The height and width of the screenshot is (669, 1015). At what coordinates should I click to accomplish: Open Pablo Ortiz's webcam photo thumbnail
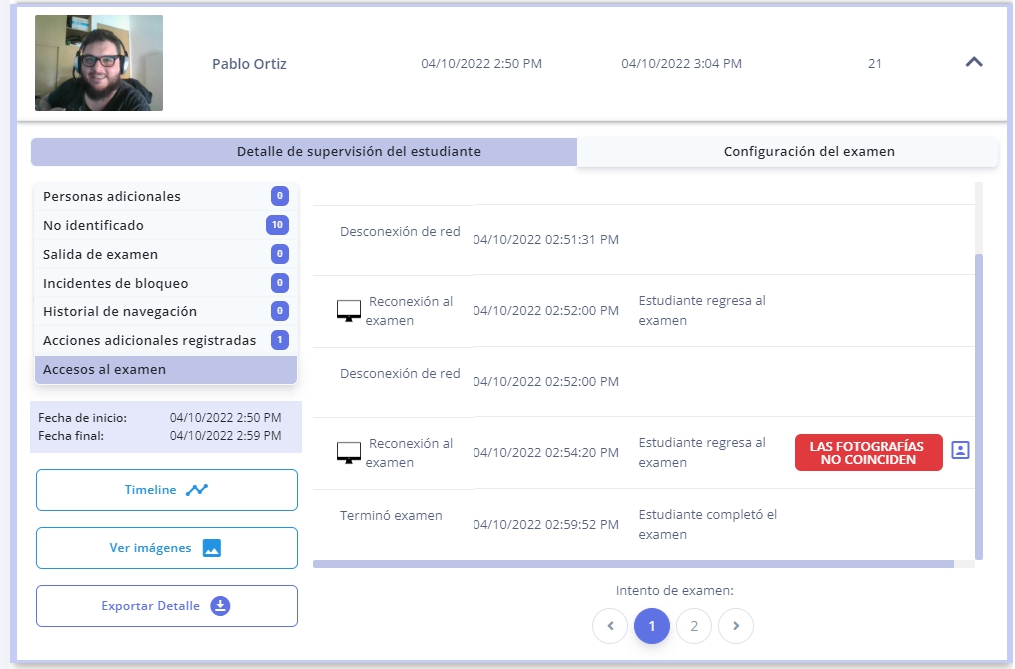pos(99,63)
